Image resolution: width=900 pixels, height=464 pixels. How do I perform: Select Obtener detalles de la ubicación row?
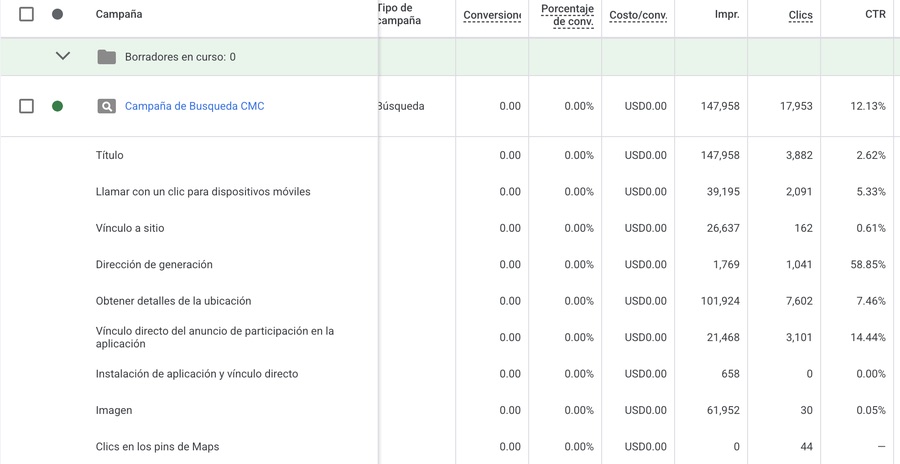tap(173, 301)
